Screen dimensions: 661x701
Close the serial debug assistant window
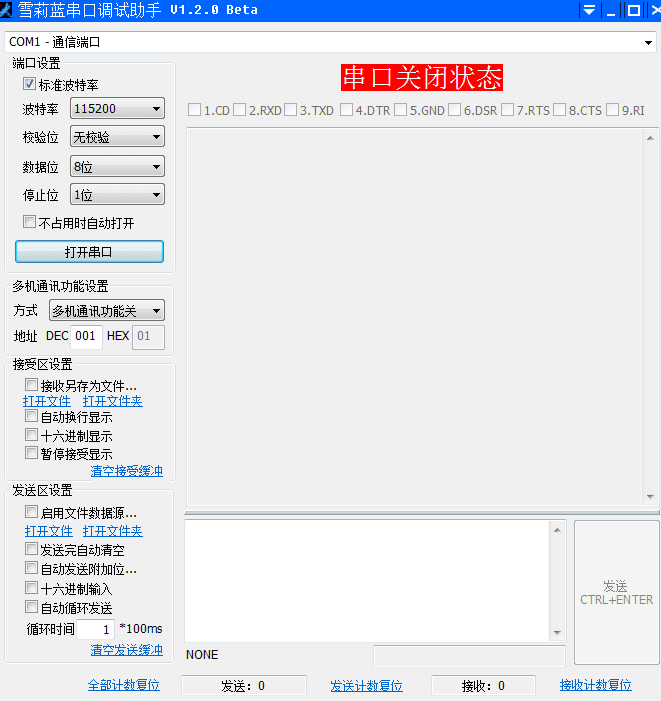655,10
